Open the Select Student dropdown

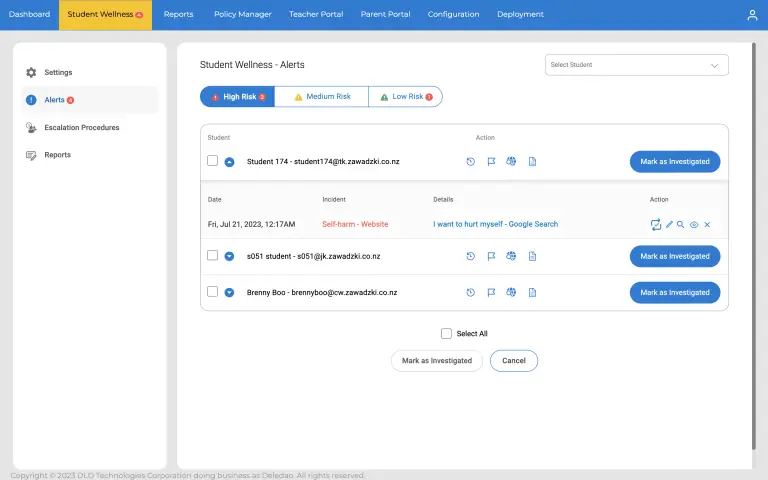[636, 65]
